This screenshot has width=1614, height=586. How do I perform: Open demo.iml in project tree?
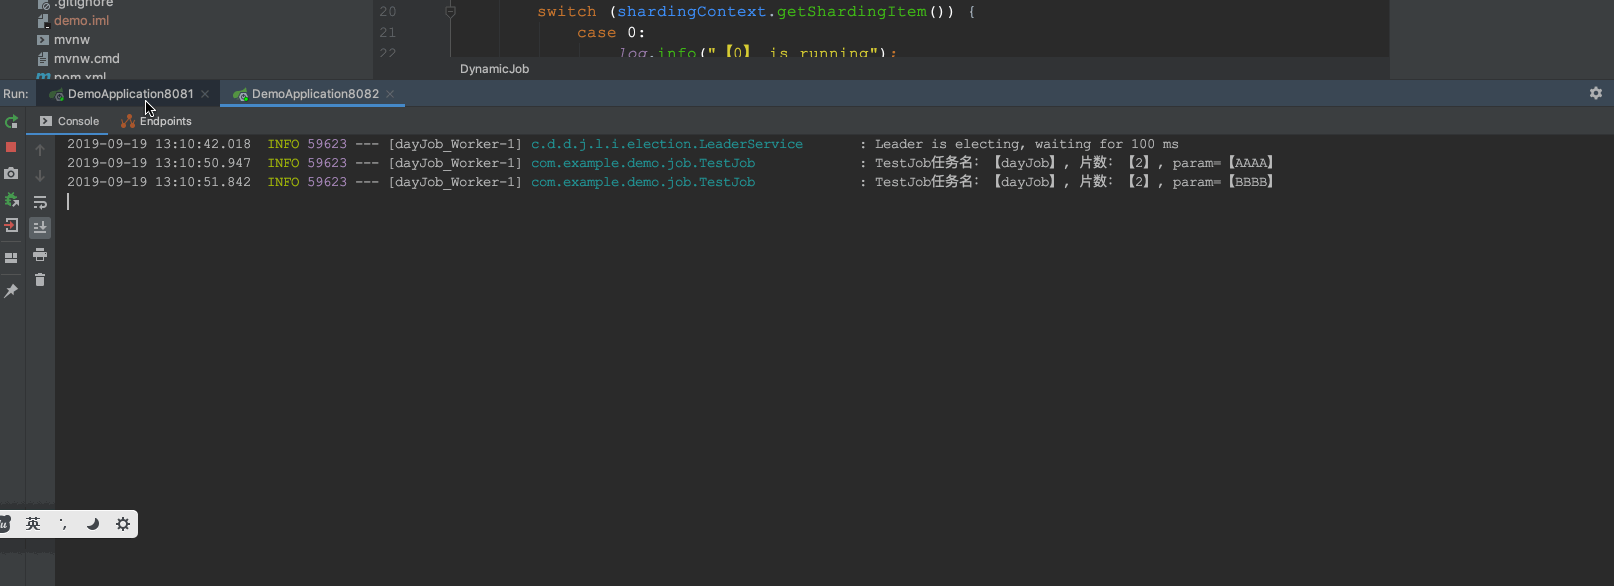click(81, 20)
